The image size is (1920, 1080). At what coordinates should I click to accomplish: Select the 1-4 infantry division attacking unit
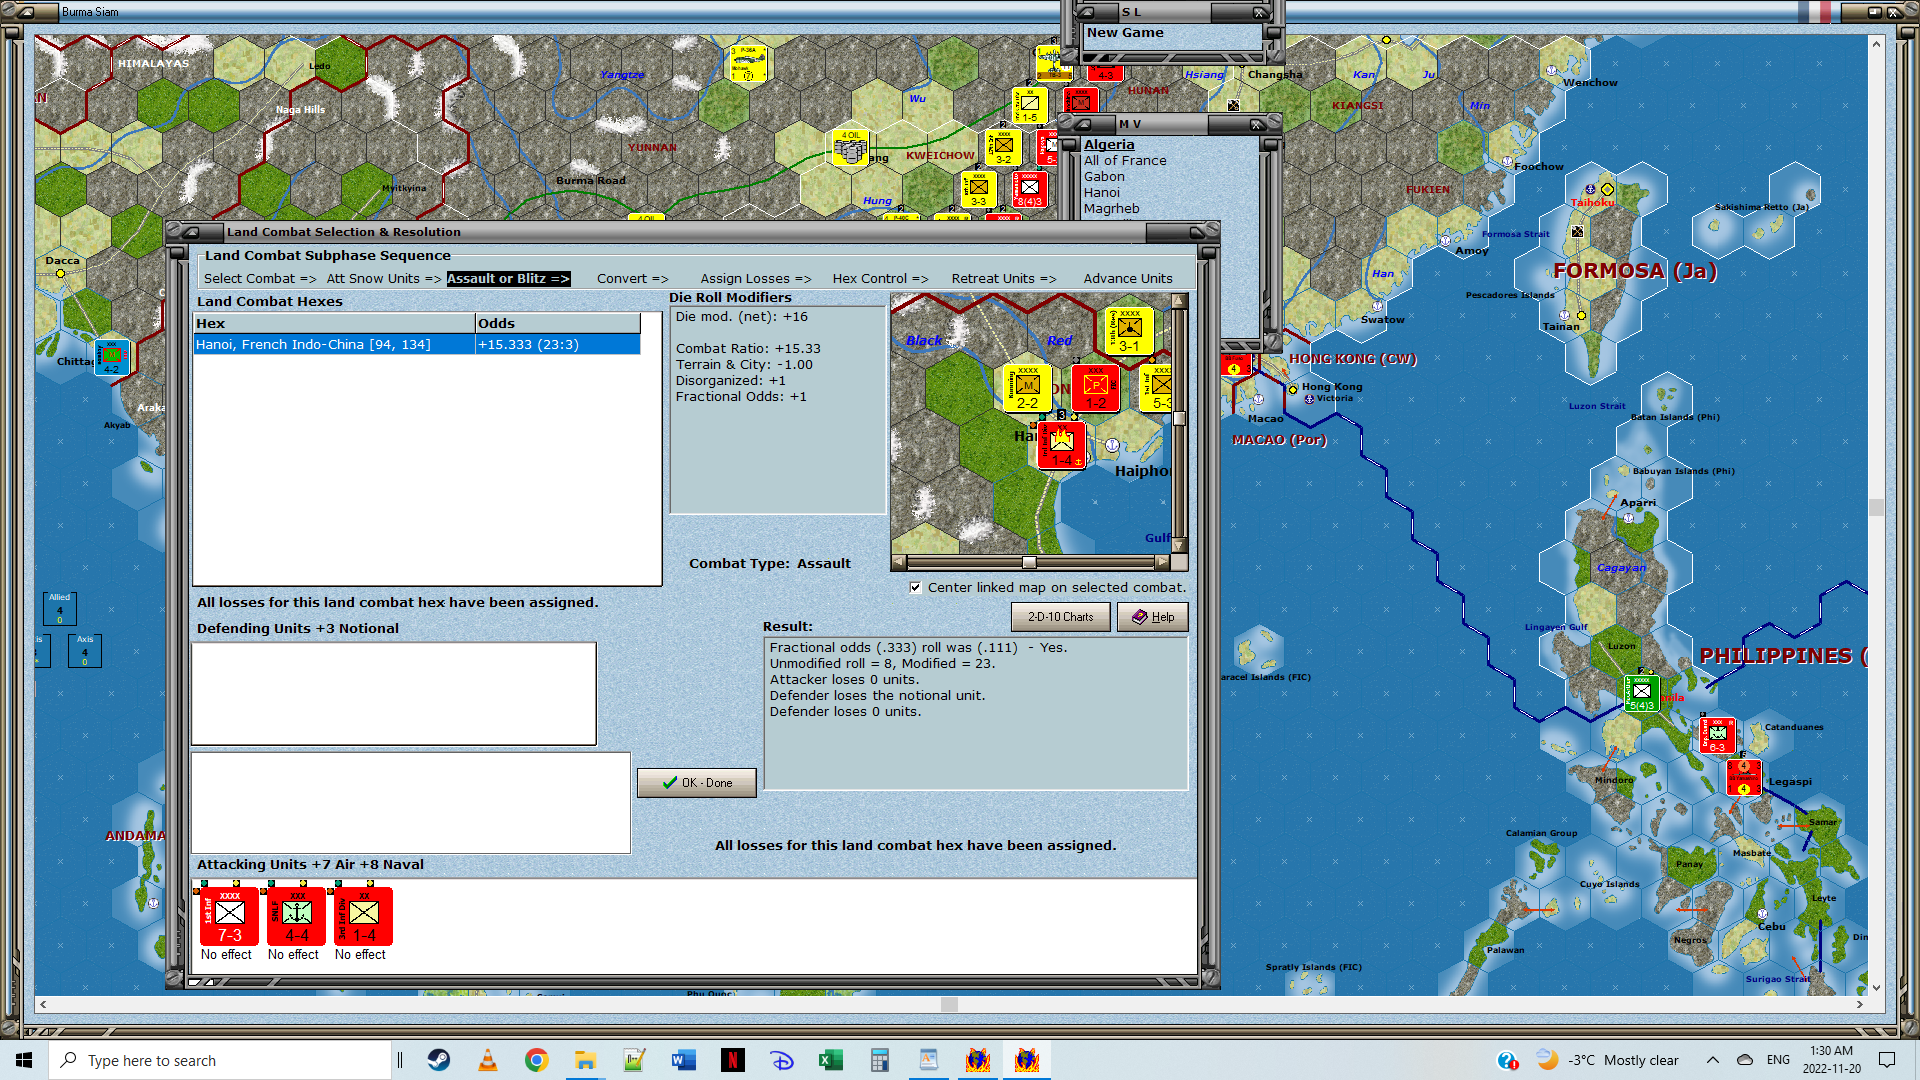pos(363,916)
